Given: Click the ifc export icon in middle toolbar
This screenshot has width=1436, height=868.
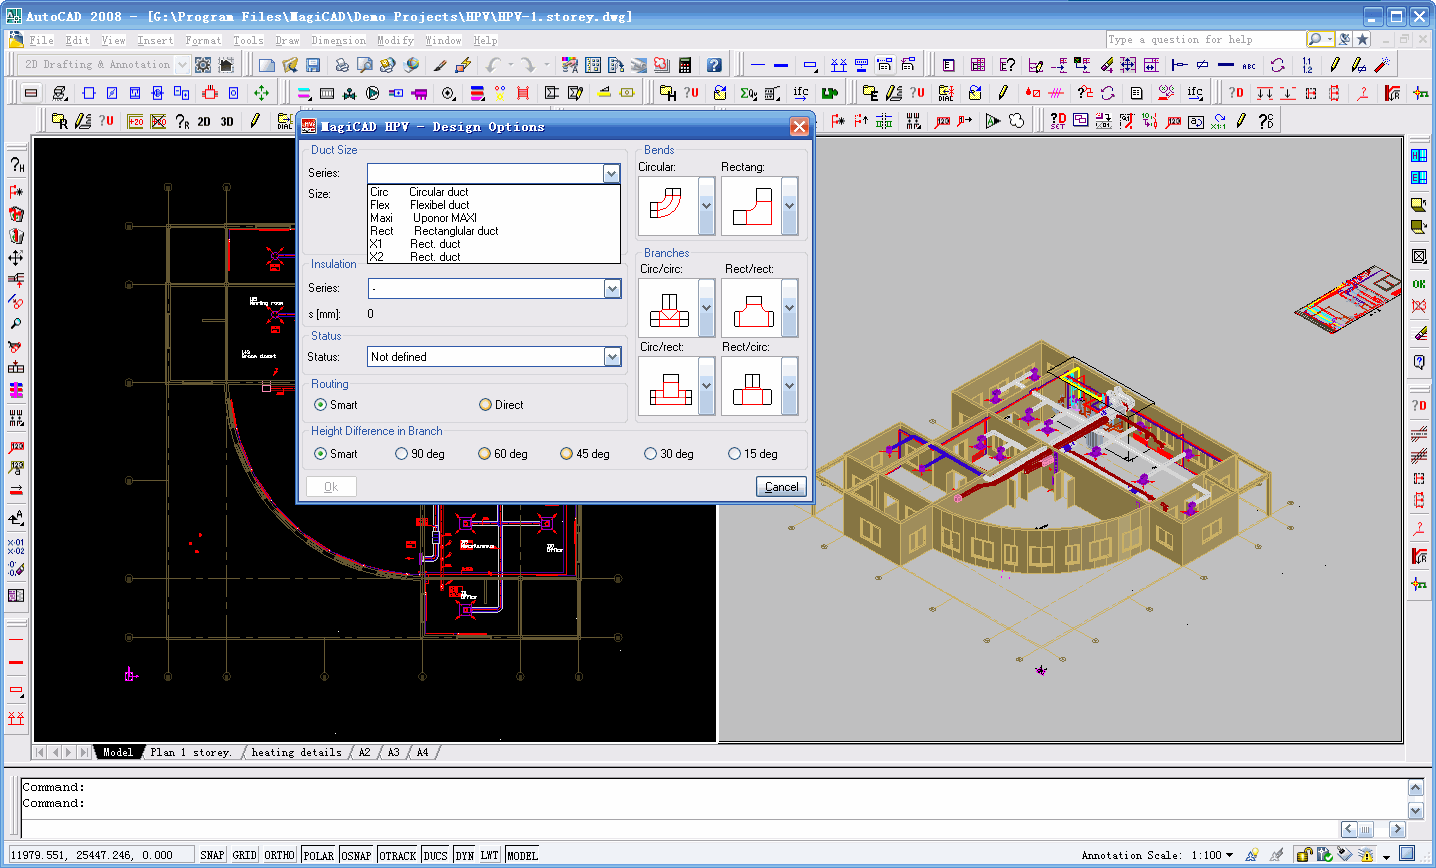Looking at the screenshot, I should pos(801,93).
